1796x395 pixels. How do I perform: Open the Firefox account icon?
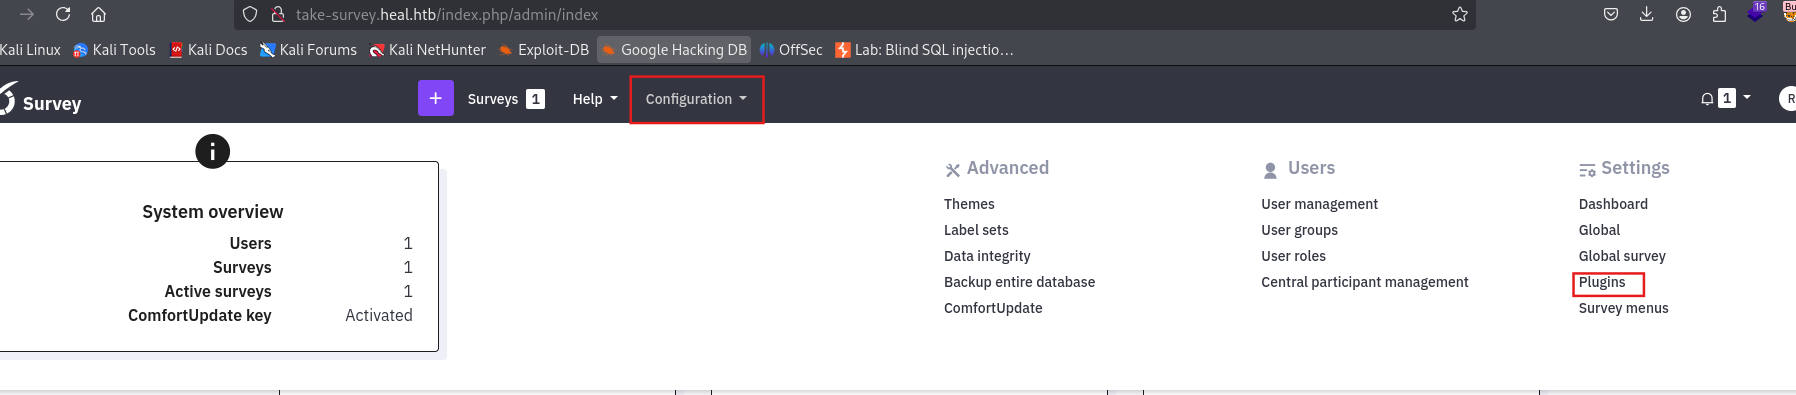[x=1684, y=14]
